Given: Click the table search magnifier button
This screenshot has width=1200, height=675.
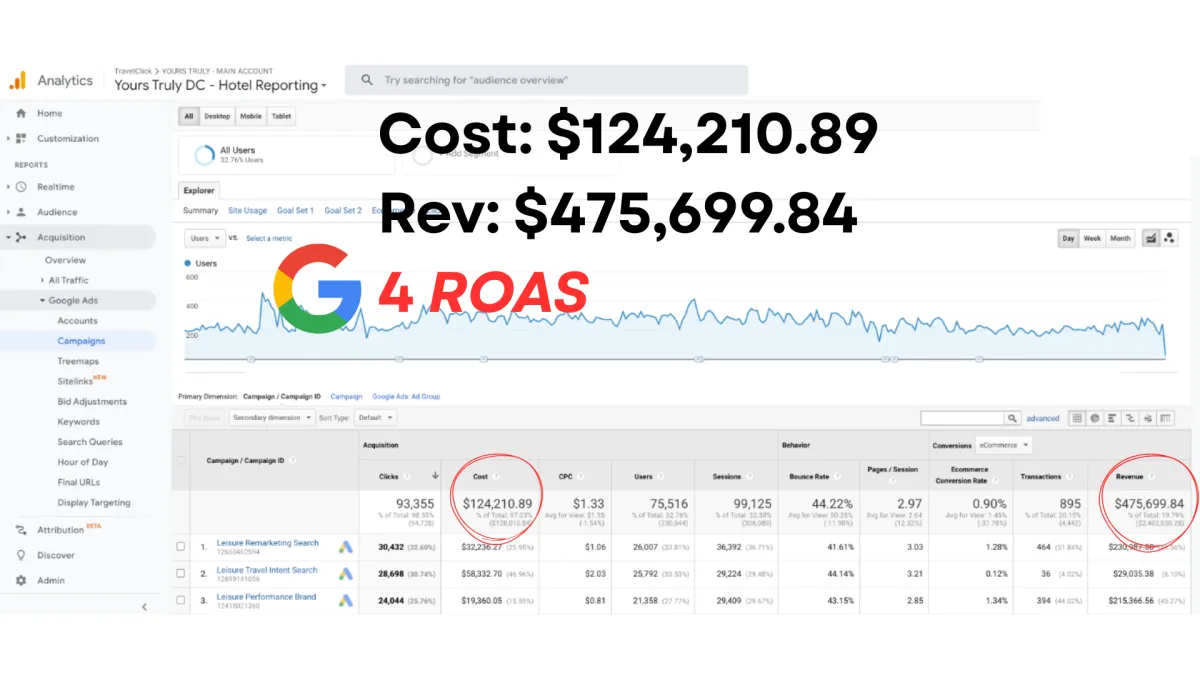Looking at the screenshot, I should 1013,418.
